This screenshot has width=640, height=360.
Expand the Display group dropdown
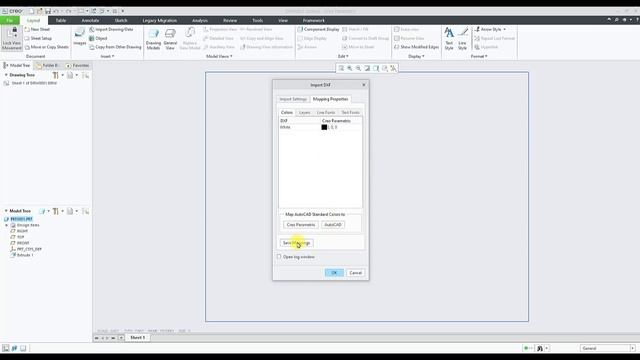(416, 56)
